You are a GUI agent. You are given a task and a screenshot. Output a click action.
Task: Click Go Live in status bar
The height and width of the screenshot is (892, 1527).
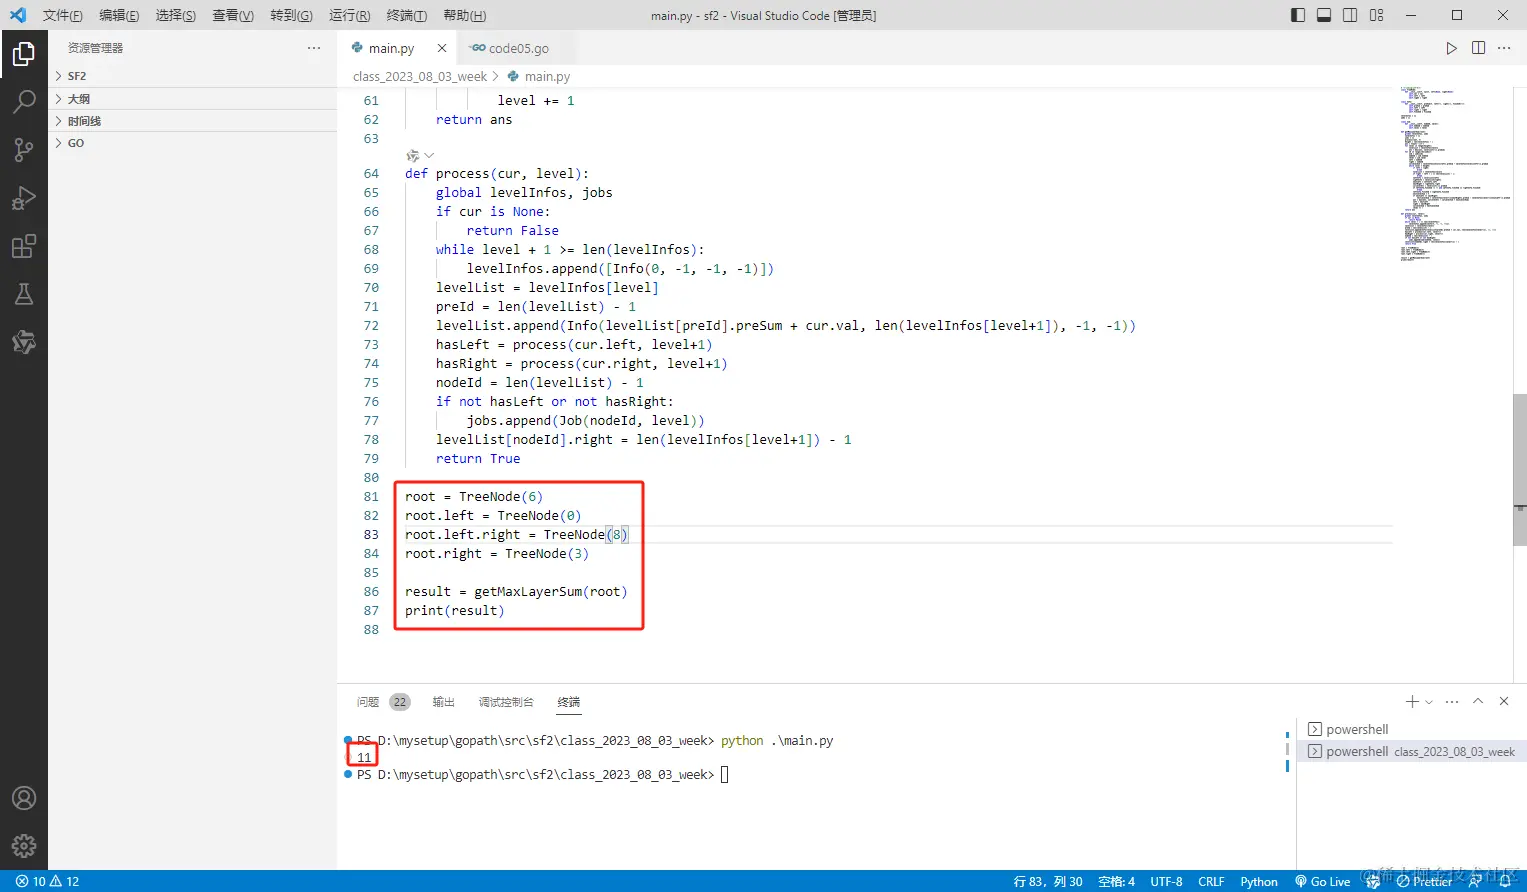pyautogui.click(x=1322, y=881)
